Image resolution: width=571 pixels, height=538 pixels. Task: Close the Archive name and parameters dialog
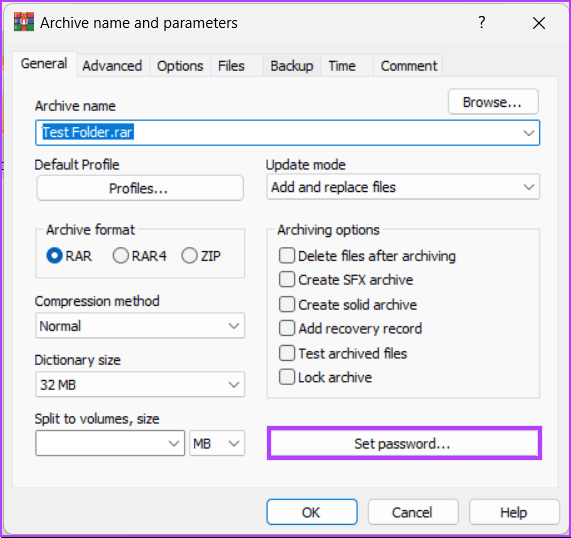(x=539, y=23)
